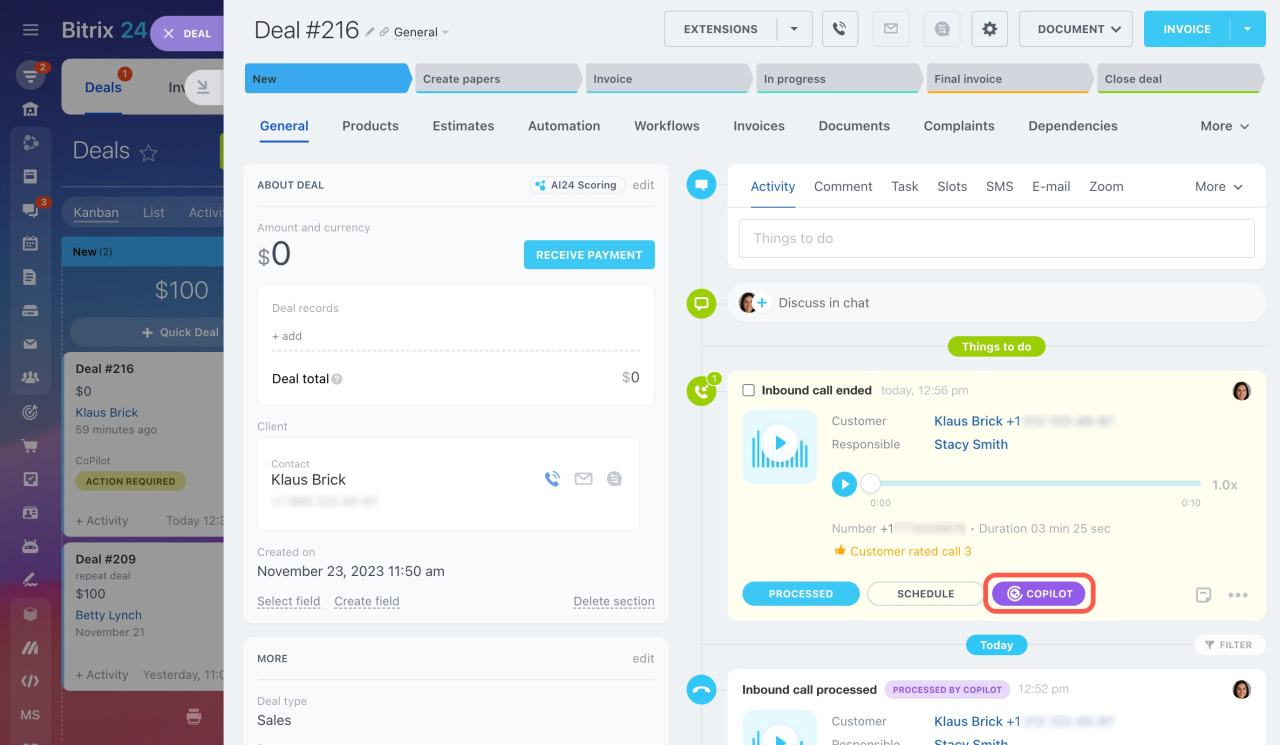The image size is (1280, 745).
Task: Check the Inbound call ended checkbox
Action: (x=748, y=390)
